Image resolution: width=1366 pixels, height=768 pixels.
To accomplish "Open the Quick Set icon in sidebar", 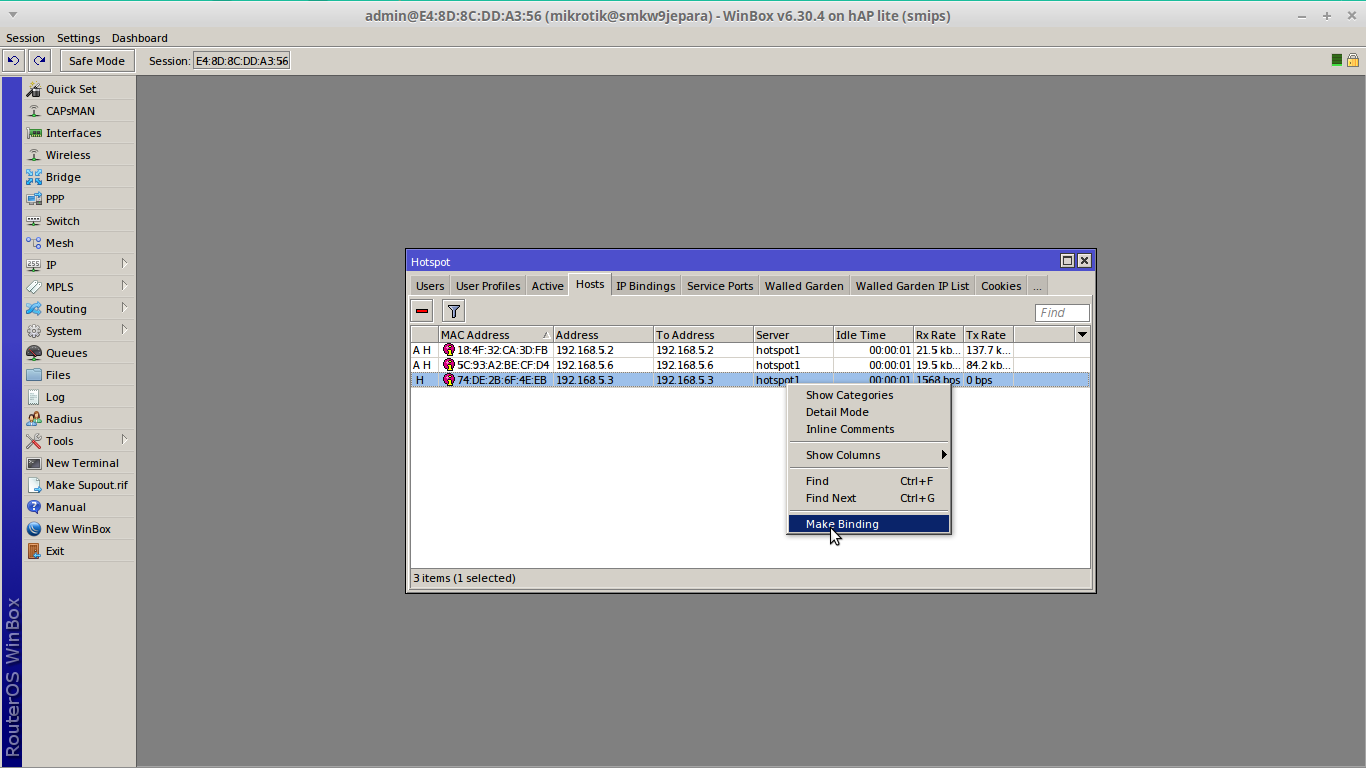I will [34, 89].
